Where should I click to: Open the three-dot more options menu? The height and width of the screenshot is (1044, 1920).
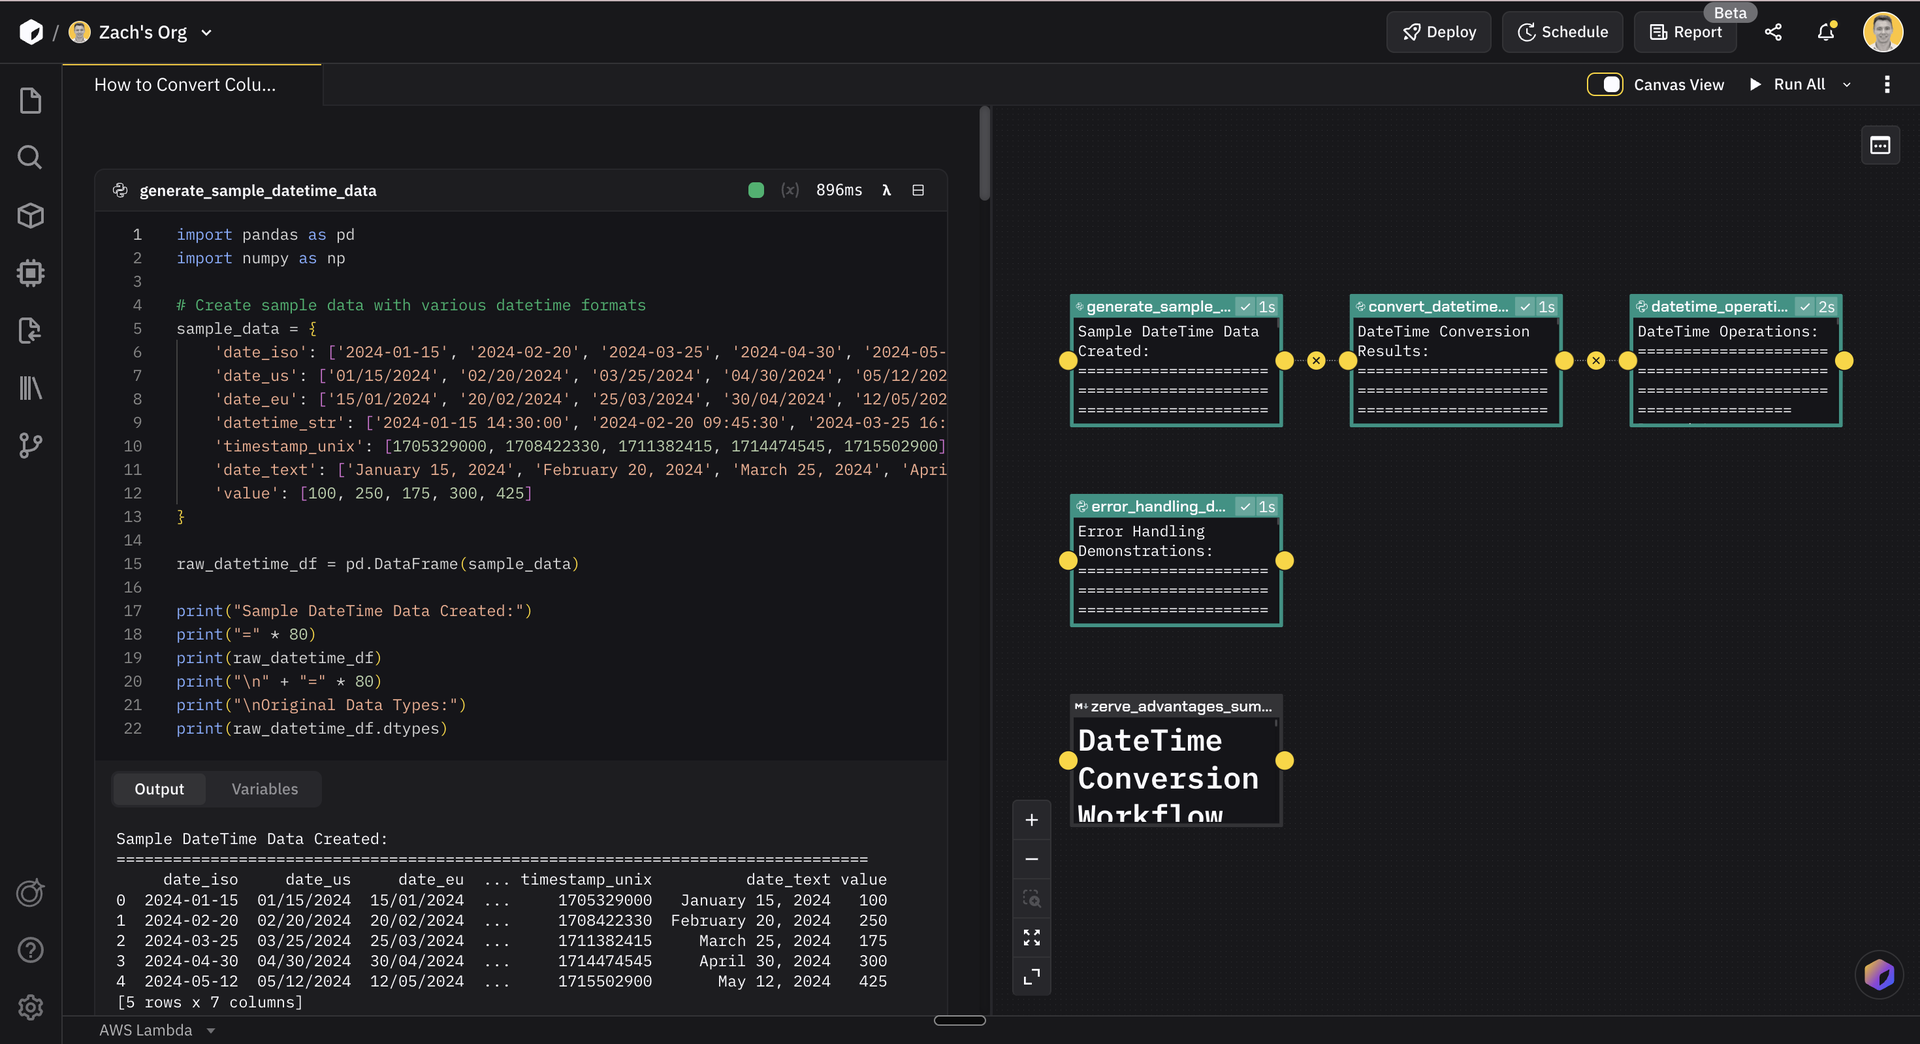click(1887, 85)
